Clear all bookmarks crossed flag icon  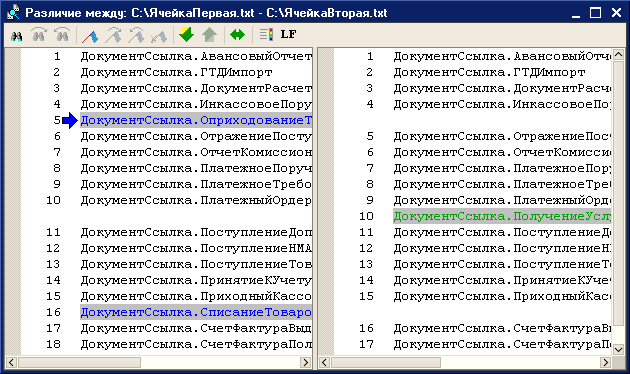pyautogui.click(x=159, y=37)
